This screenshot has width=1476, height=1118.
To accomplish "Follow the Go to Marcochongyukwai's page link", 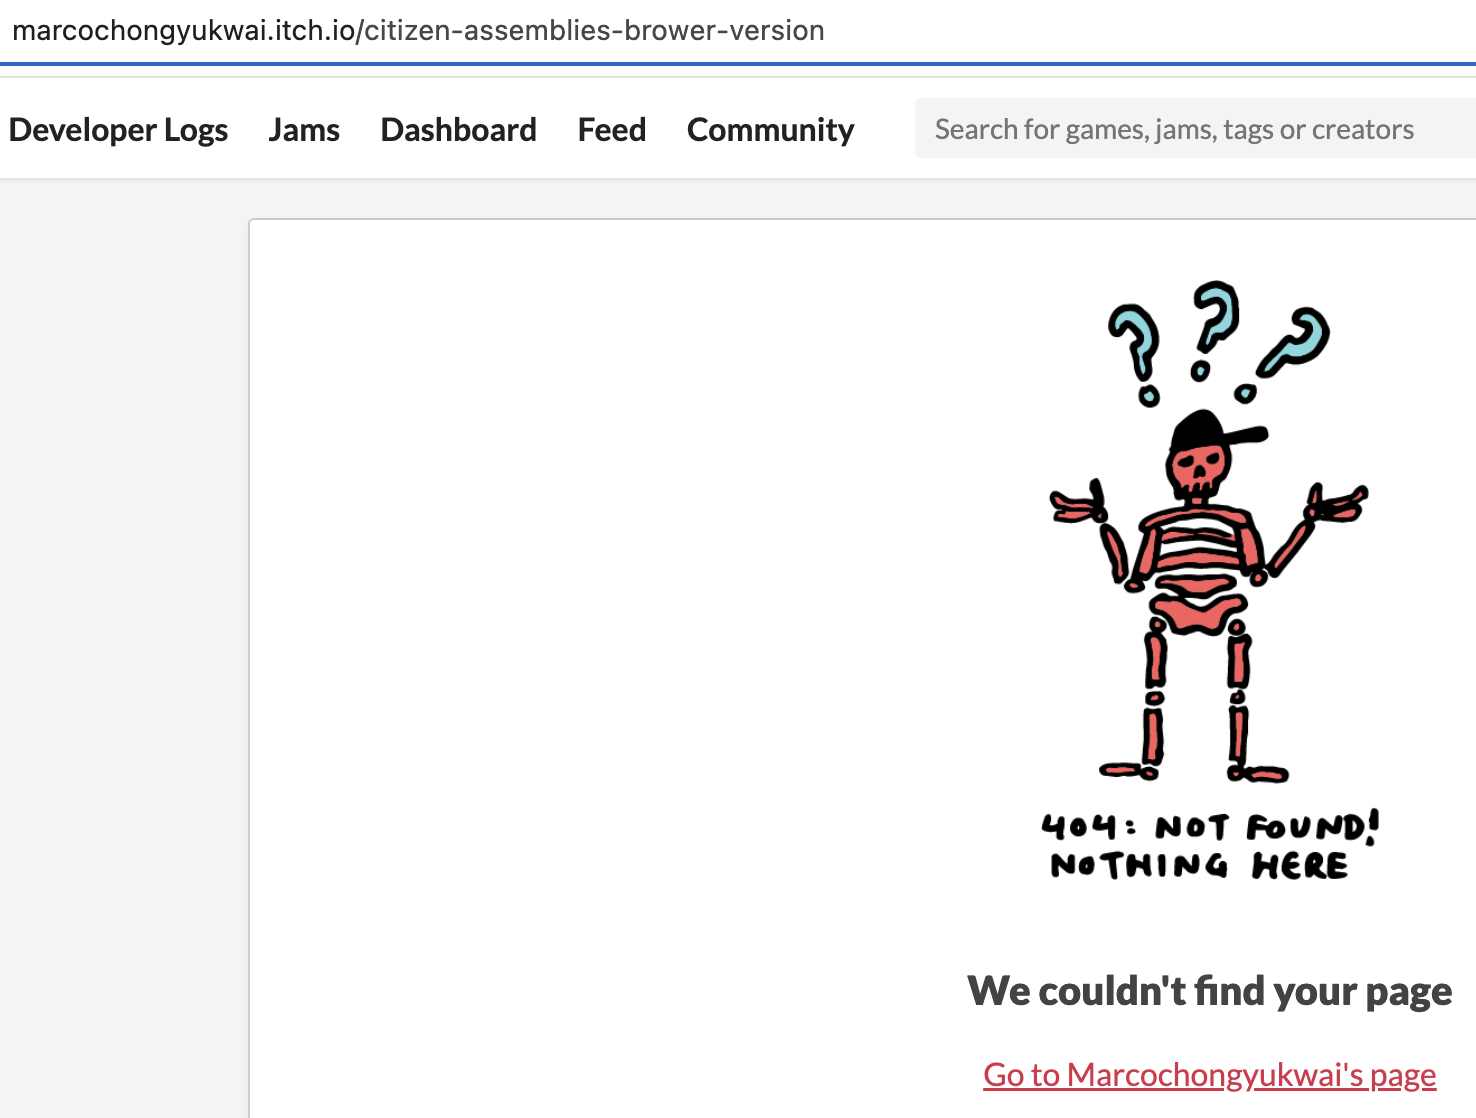I will click(x=1210, y=1075).
